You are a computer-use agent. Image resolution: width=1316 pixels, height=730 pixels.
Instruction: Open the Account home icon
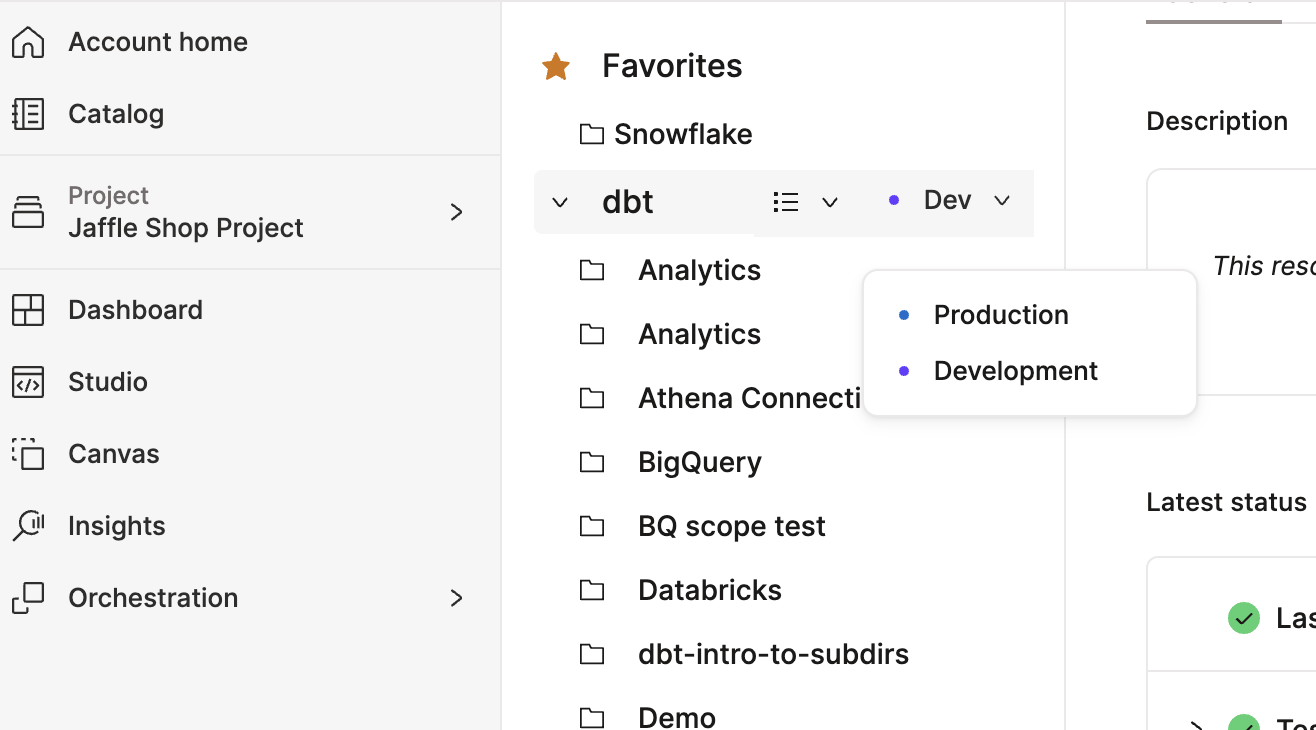coord(26,41)
